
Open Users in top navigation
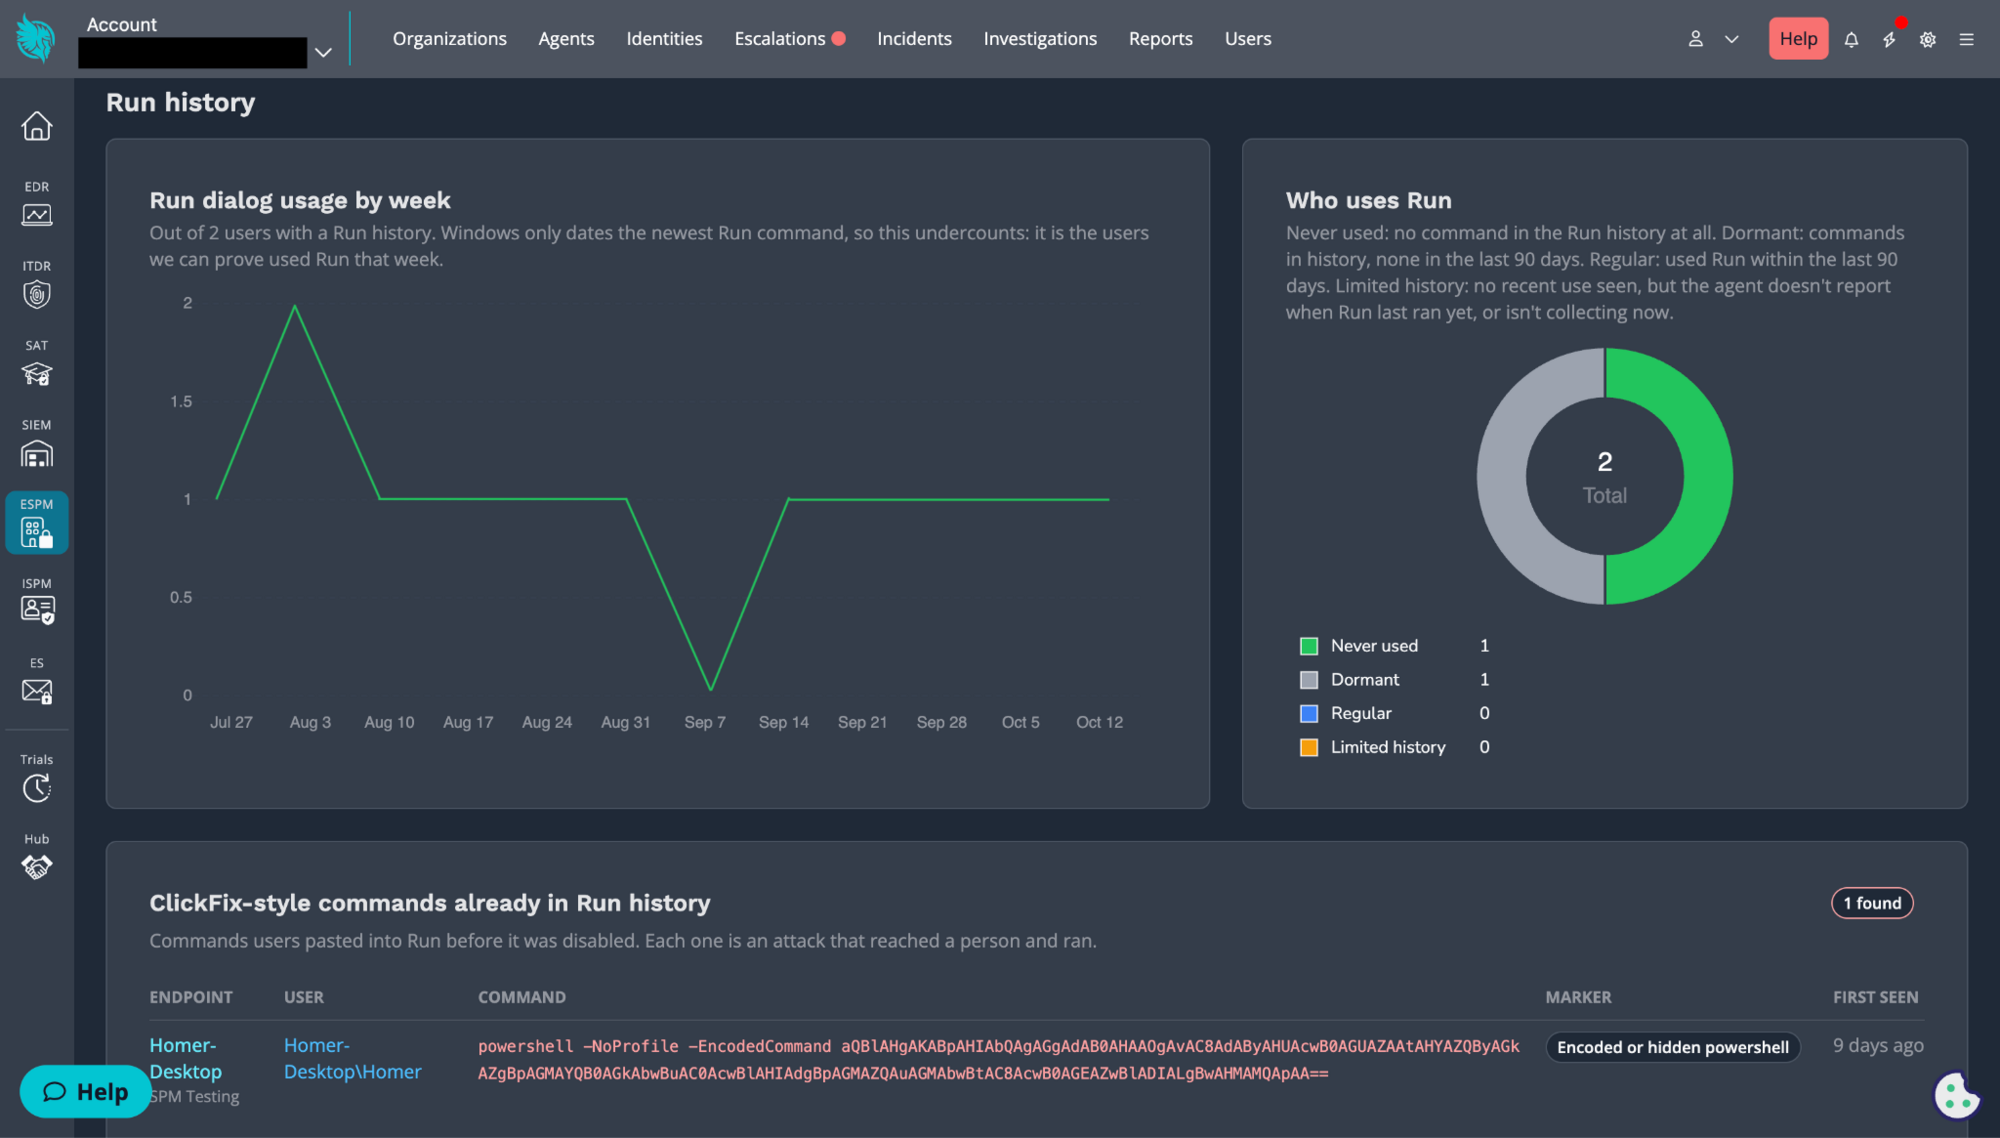pyautogui.click(x=1248, y=38)
